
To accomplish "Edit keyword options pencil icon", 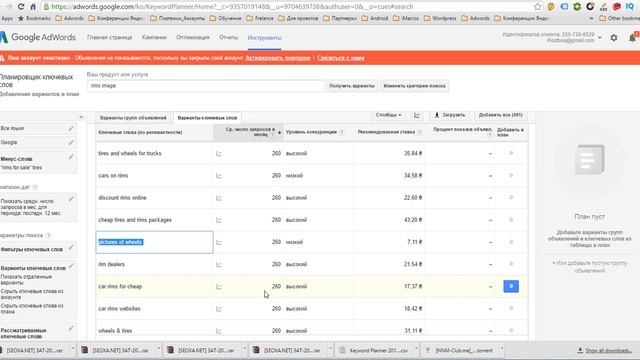I will click(71, 266).
